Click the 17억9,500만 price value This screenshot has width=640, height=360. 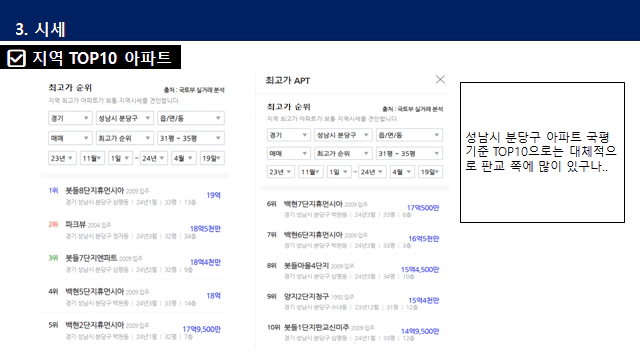coord(202,329)
